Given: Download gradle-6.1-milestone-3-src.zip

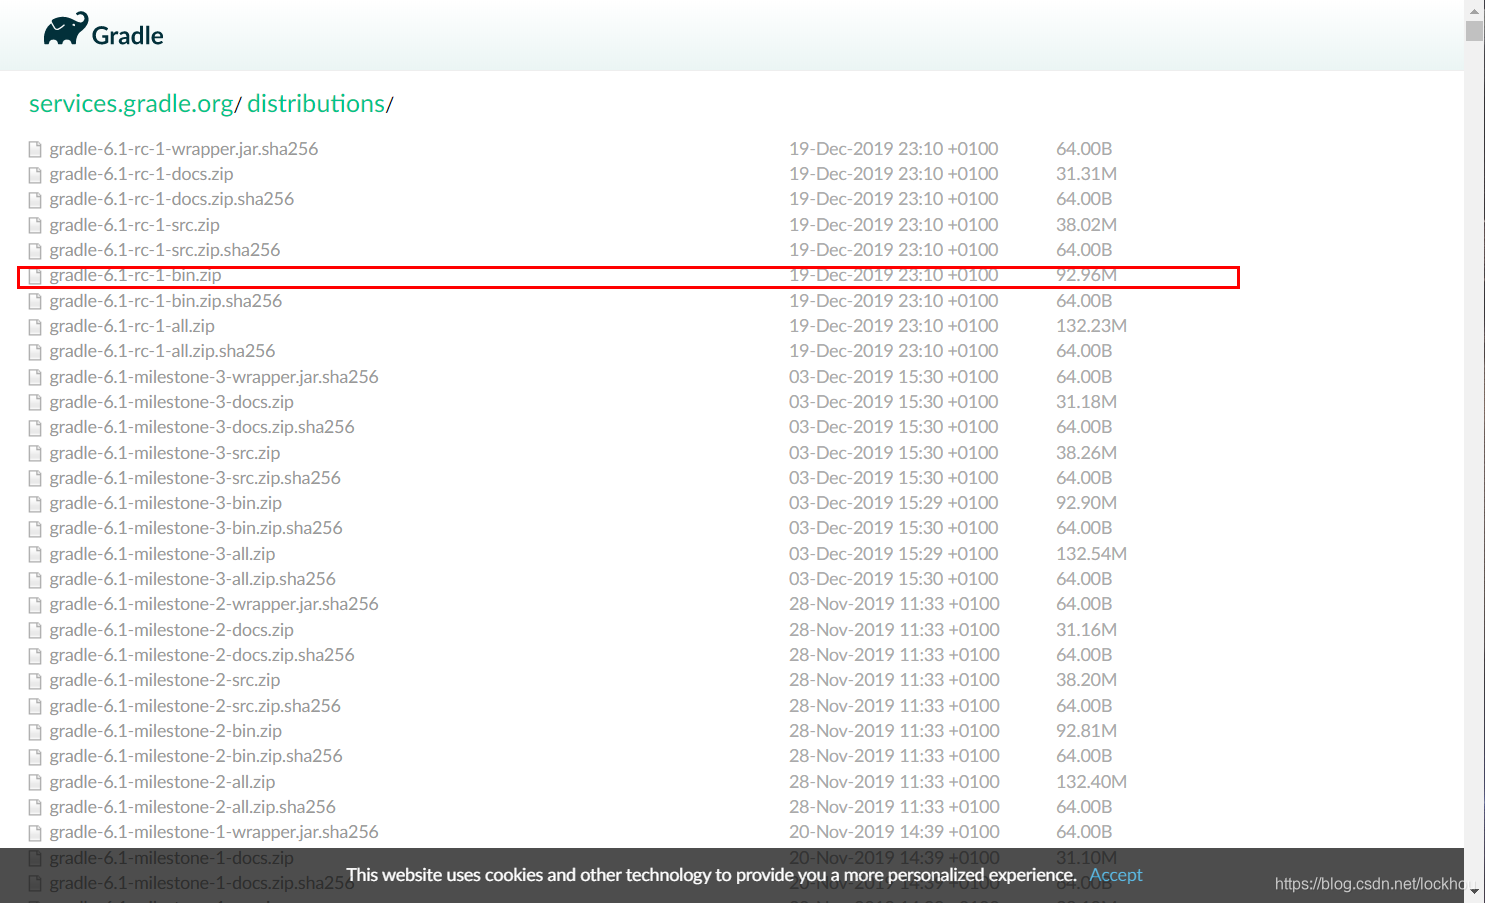Looking at the screenshot, I should 165,453.
